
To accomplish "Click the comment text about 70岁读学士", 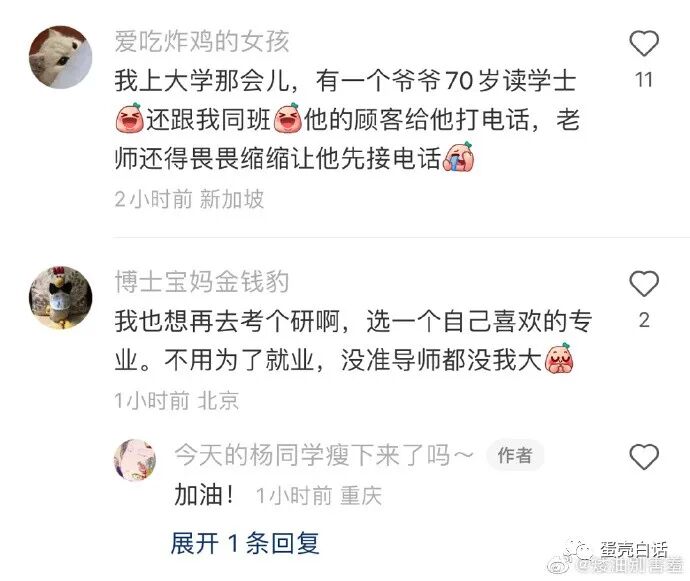I will tap(347, 120).
